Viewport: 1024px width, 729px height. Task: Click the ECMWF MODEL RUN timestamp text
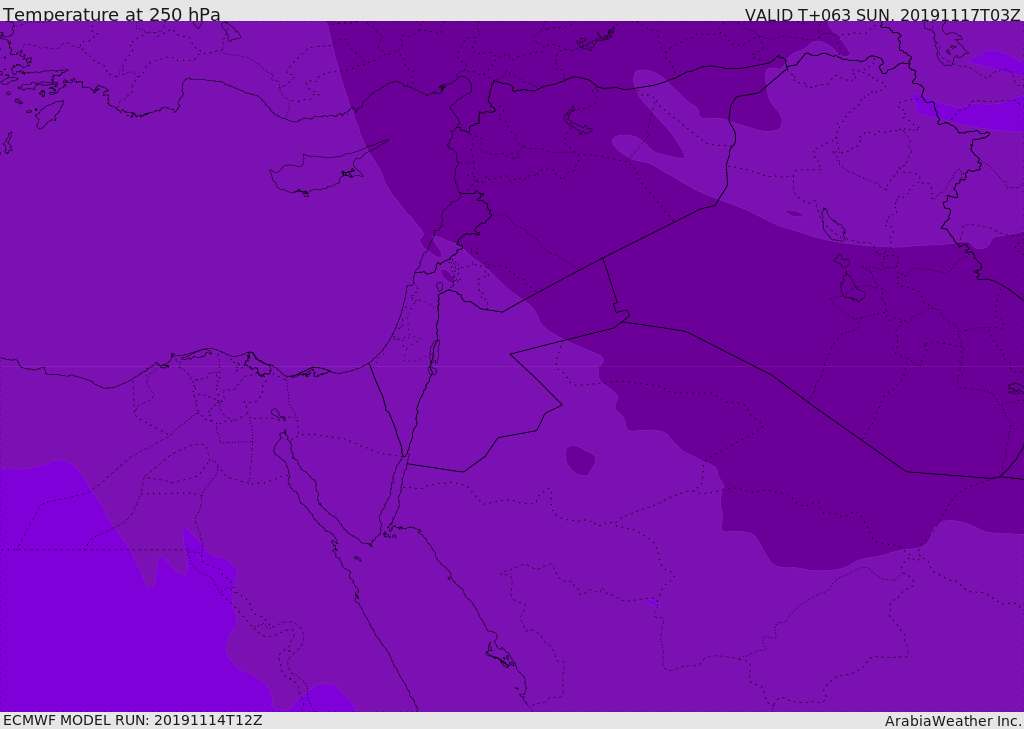(132, 720)
